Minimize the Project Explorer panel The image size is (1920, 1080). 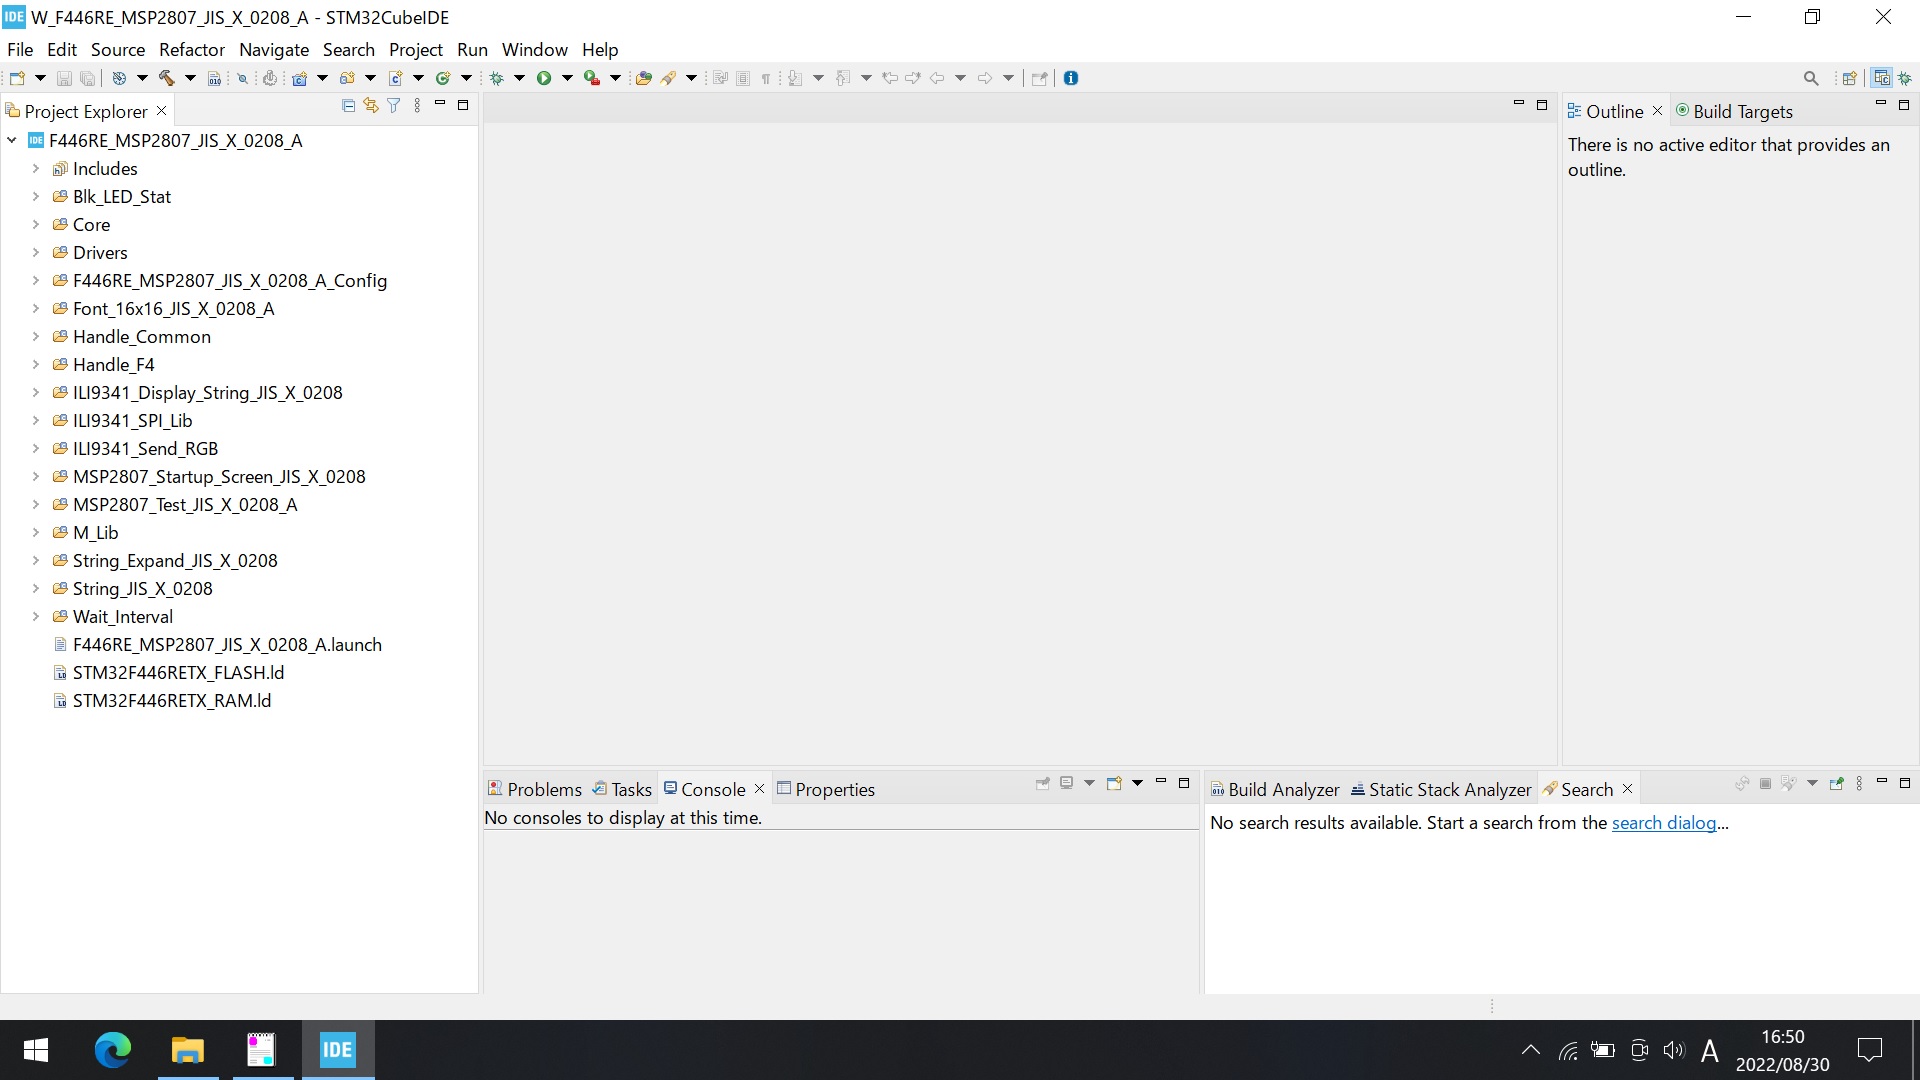(440, 104)
